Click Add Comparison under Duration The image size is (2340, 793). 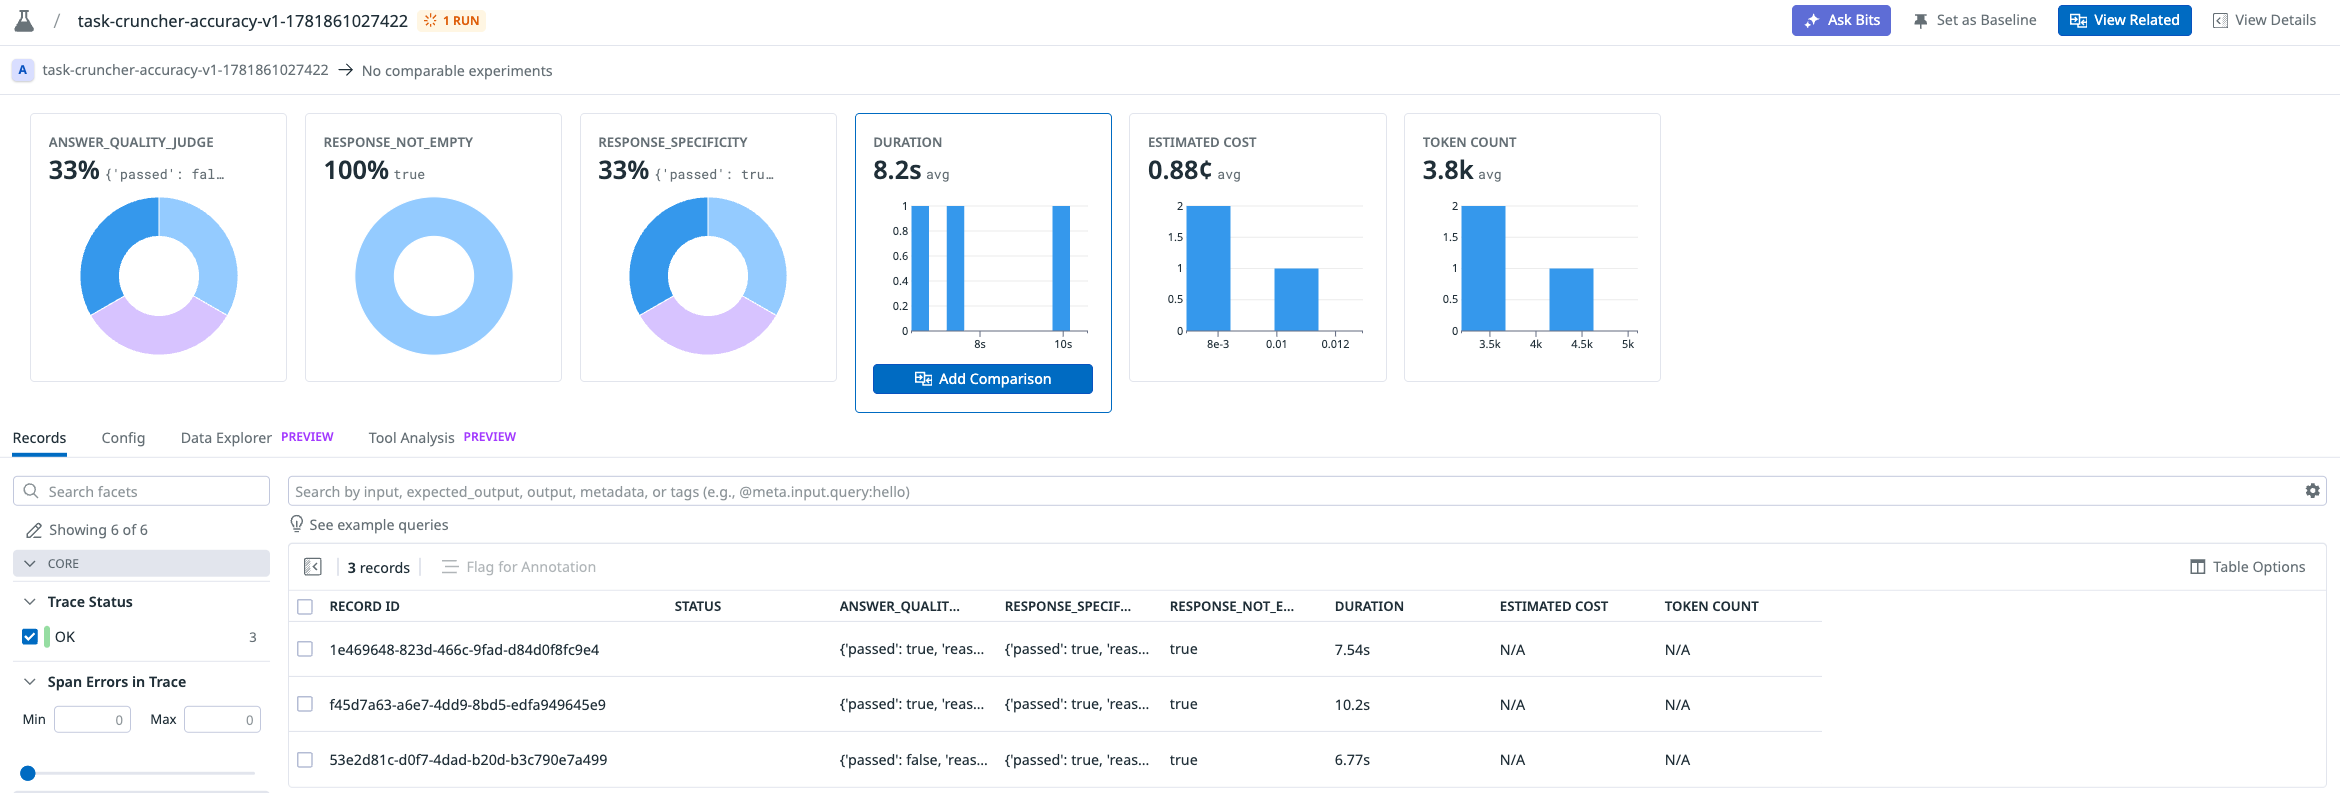983,379
